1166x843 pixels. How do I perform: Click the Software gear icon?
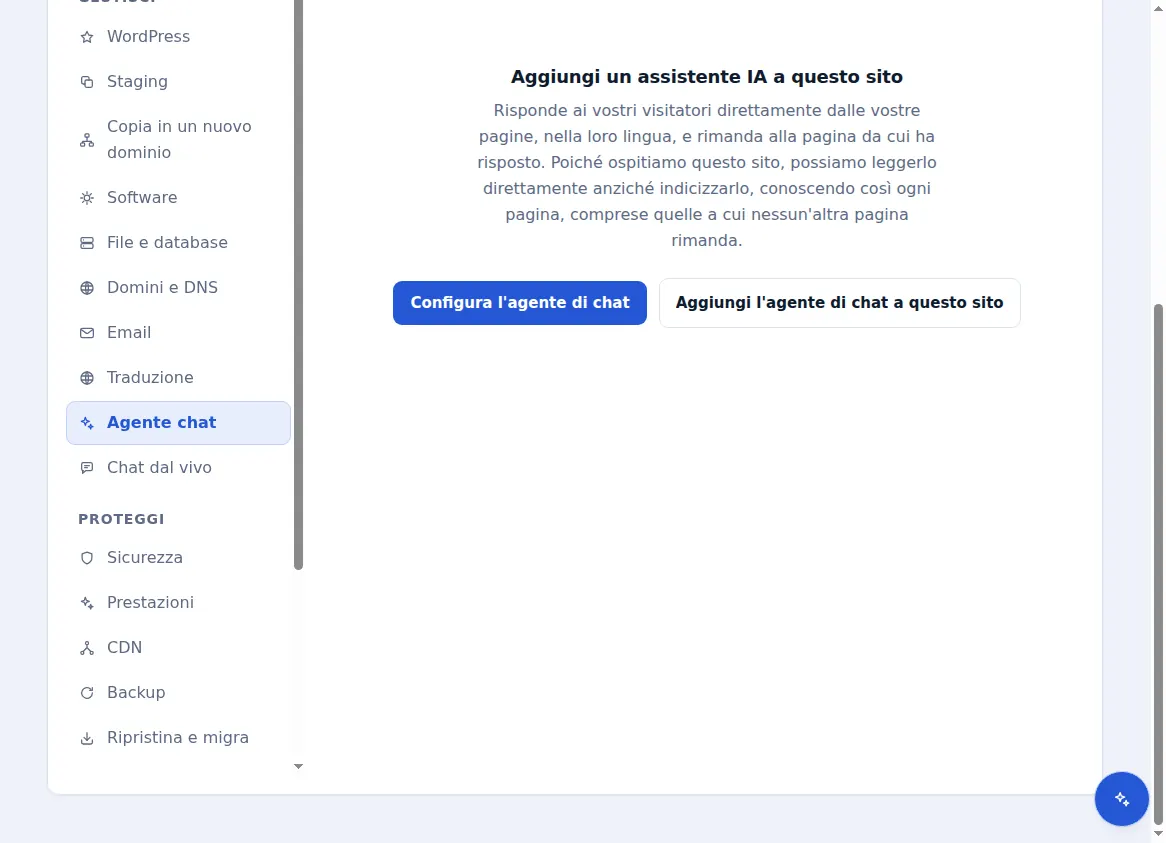[87, 198]
